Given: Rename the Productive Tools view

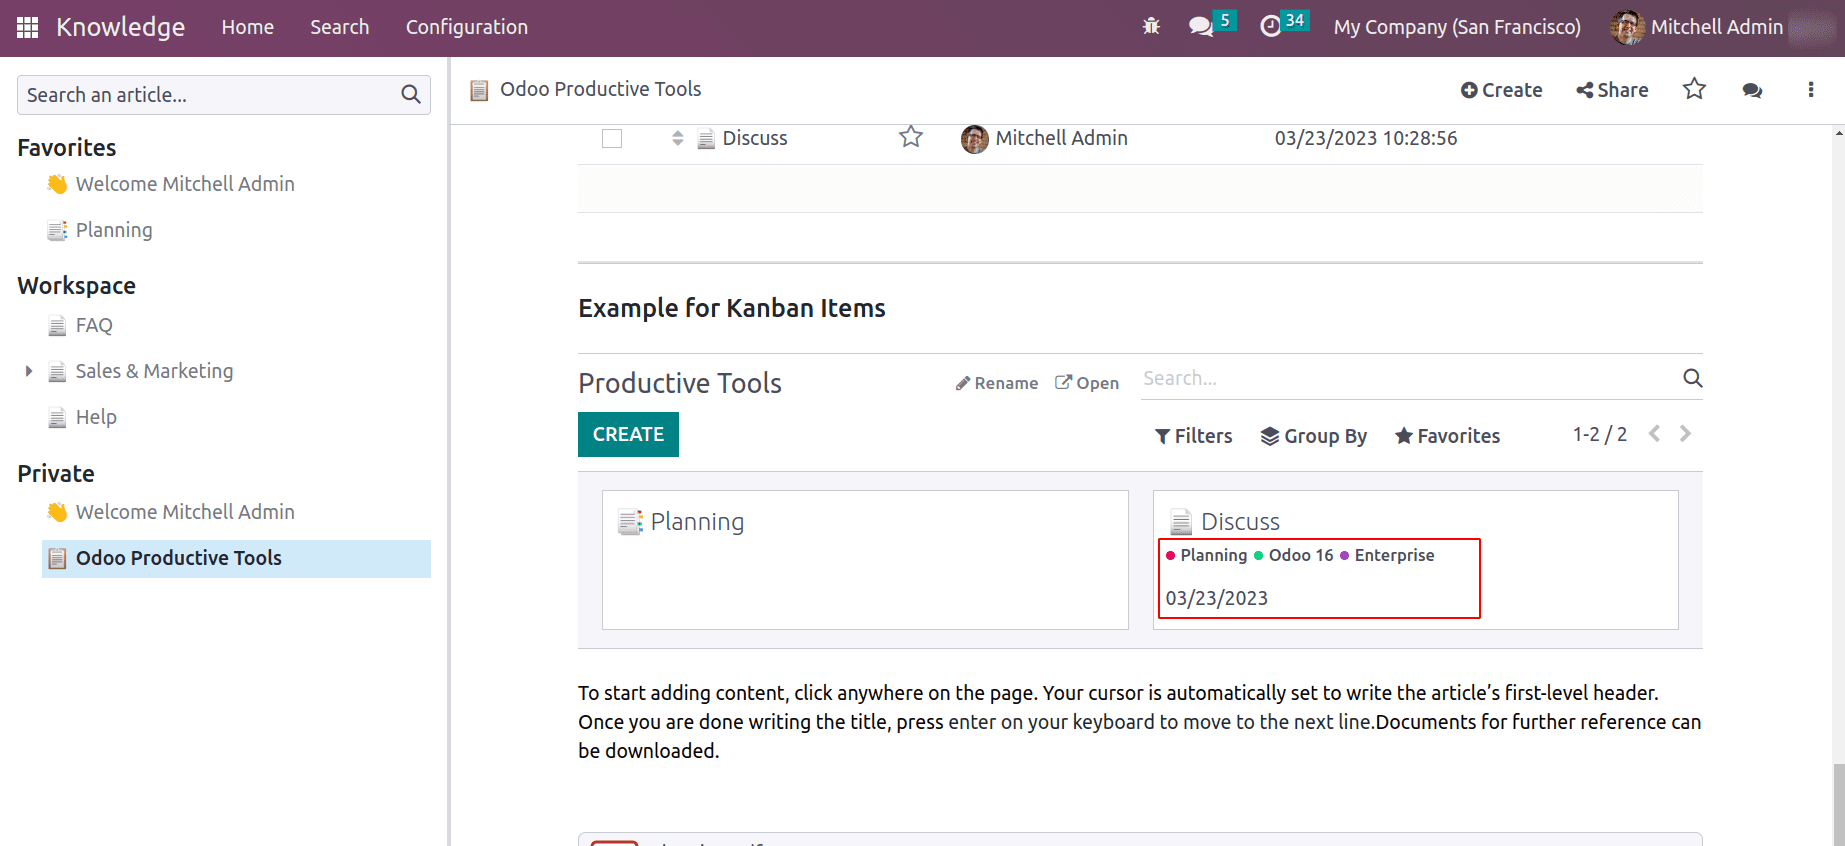Looking at the screenshot, I should 996,383.
